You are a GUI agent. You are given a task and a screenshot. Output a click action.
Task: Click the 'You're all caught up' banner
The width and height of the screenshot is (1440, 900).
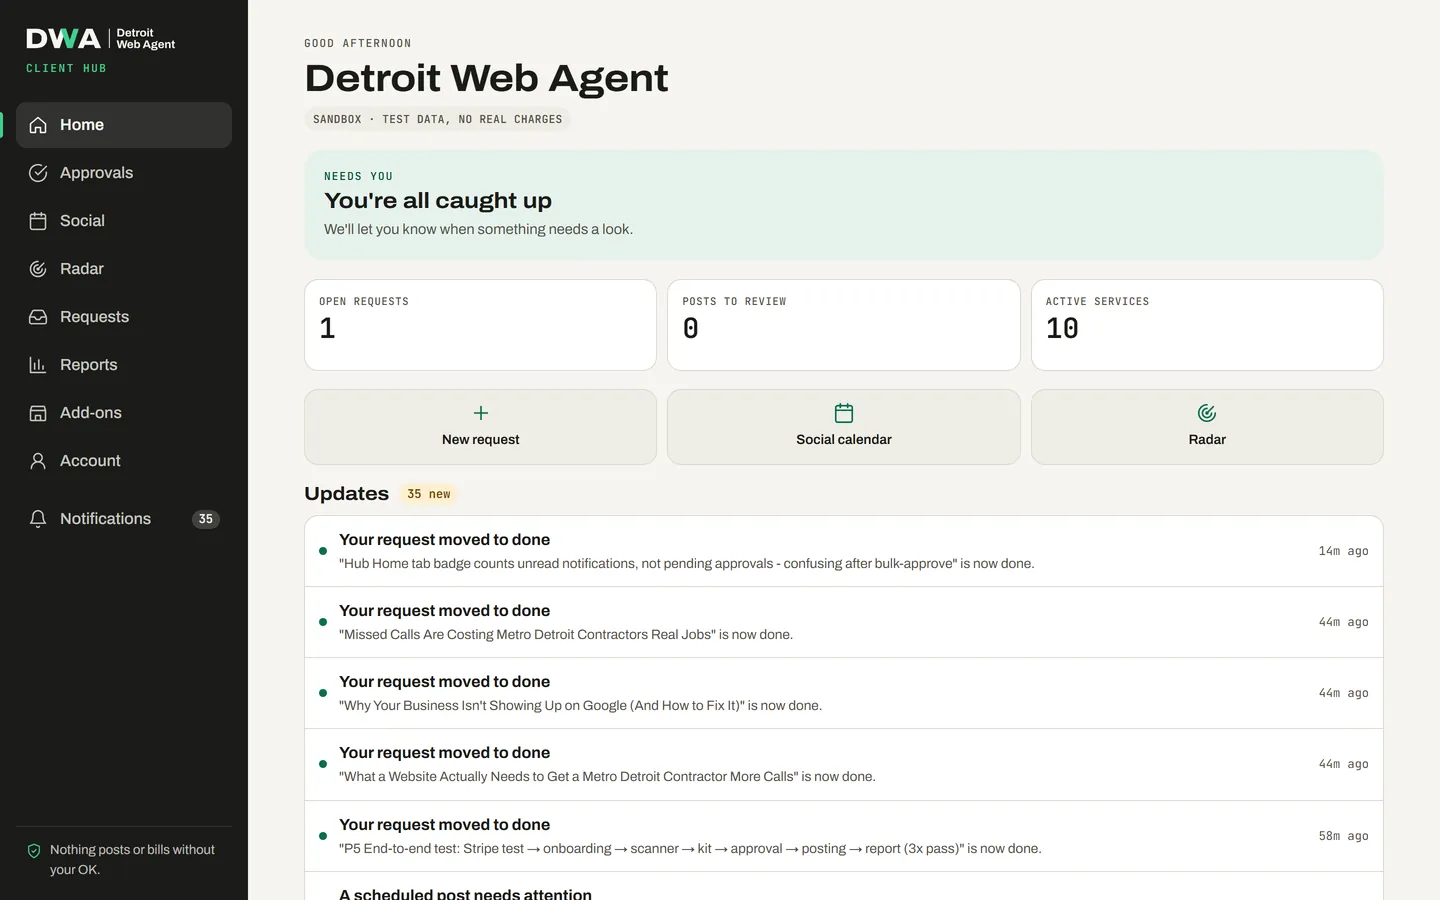tap(844, 205)
